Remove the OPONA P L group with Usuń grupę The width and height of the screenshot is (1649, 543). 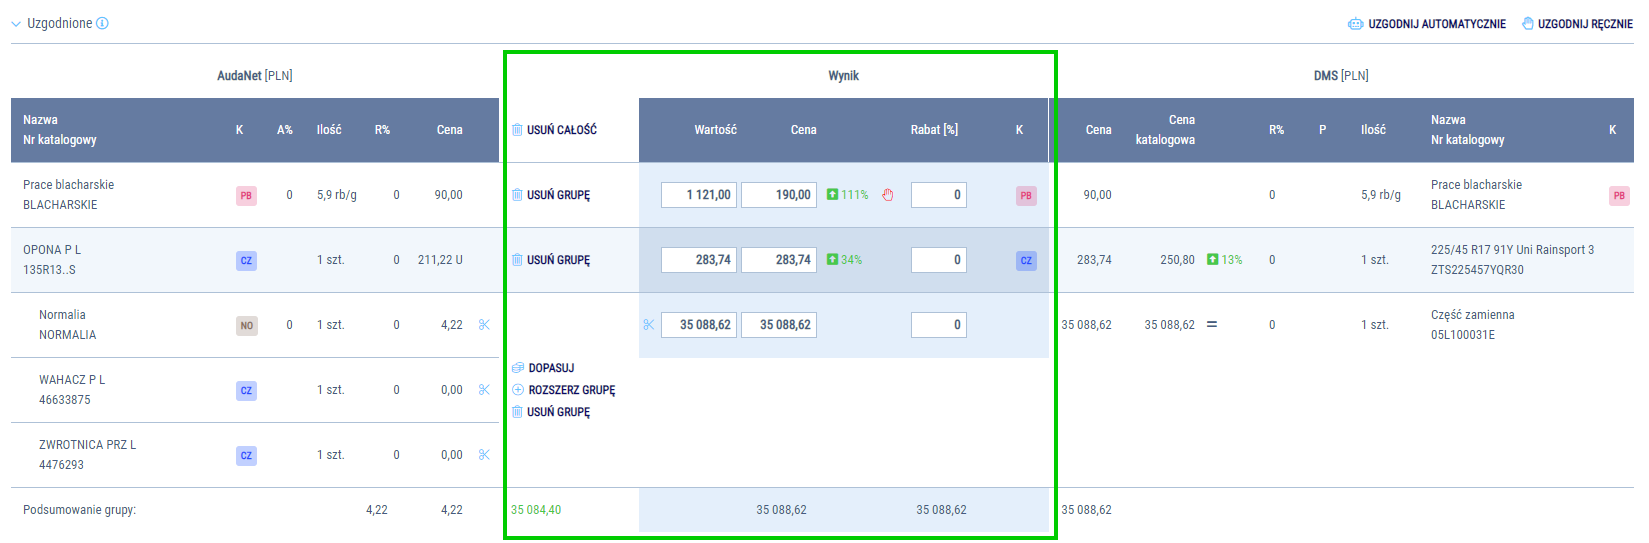(551, 260)
